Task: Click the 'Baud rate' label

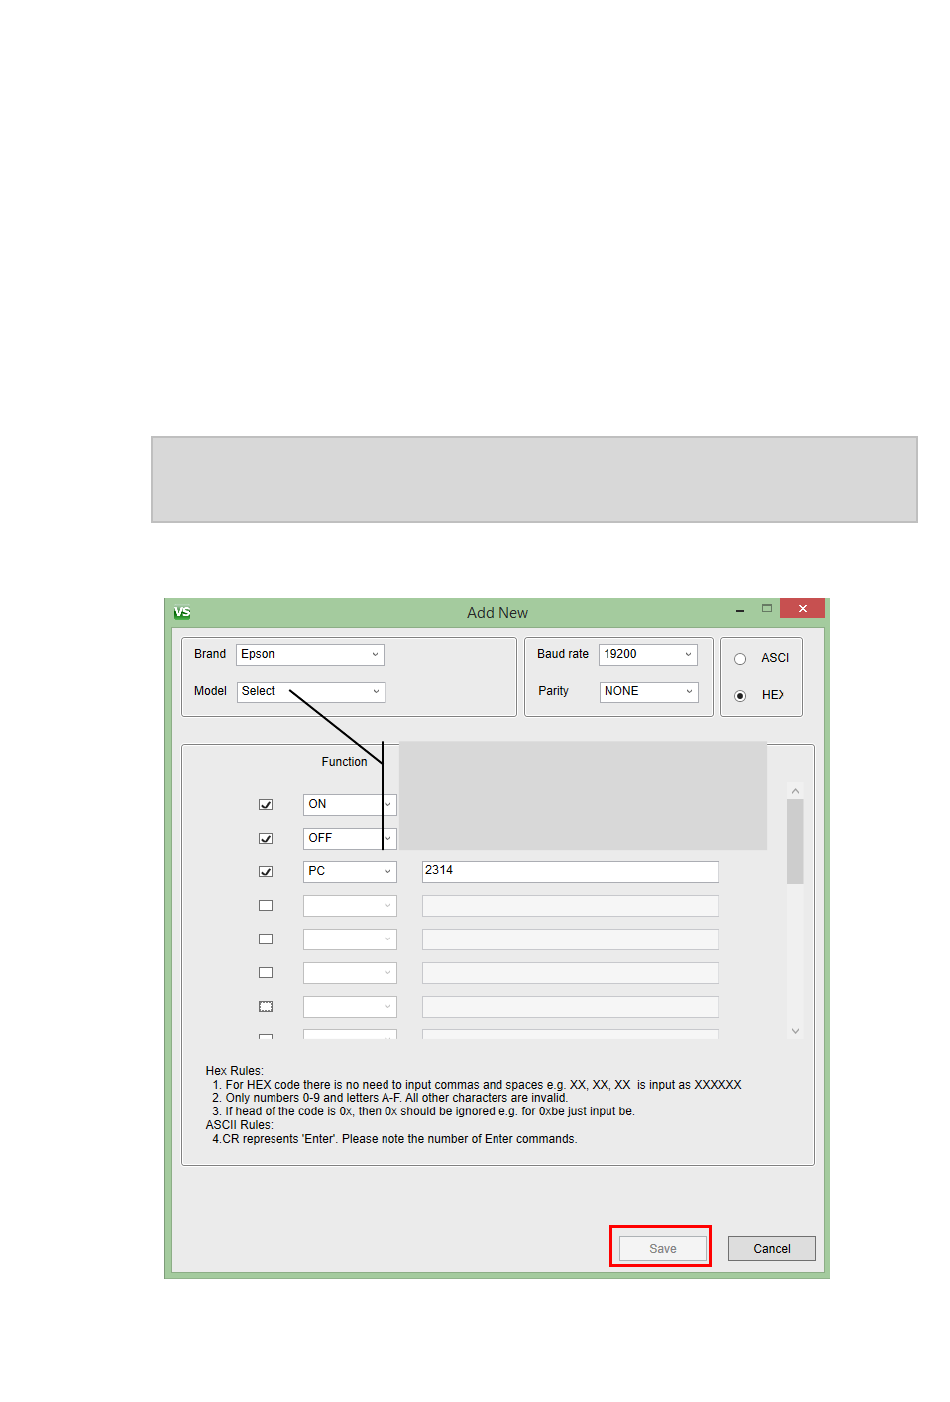Action: [x=563, y=654]
